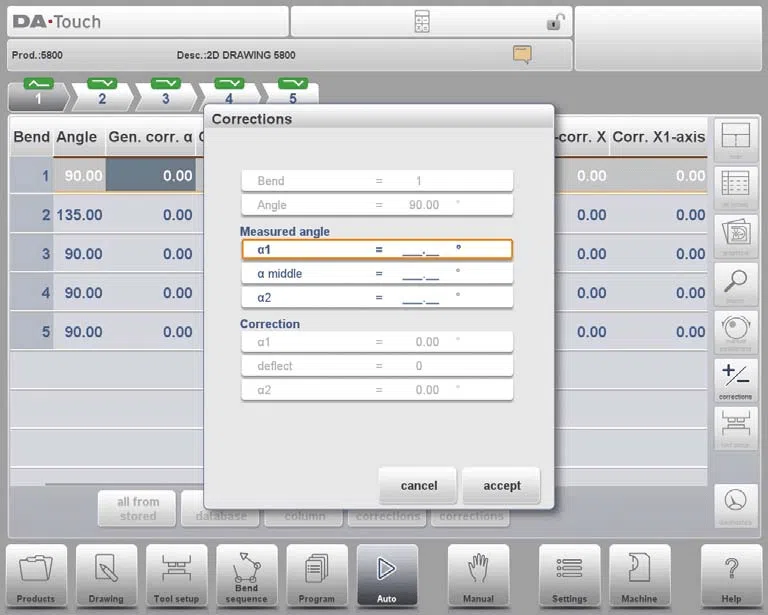Screen dimensions: 768x615
Task: Select Gen. corr. α cell in bend 2 row
Action: pos(151,214)
